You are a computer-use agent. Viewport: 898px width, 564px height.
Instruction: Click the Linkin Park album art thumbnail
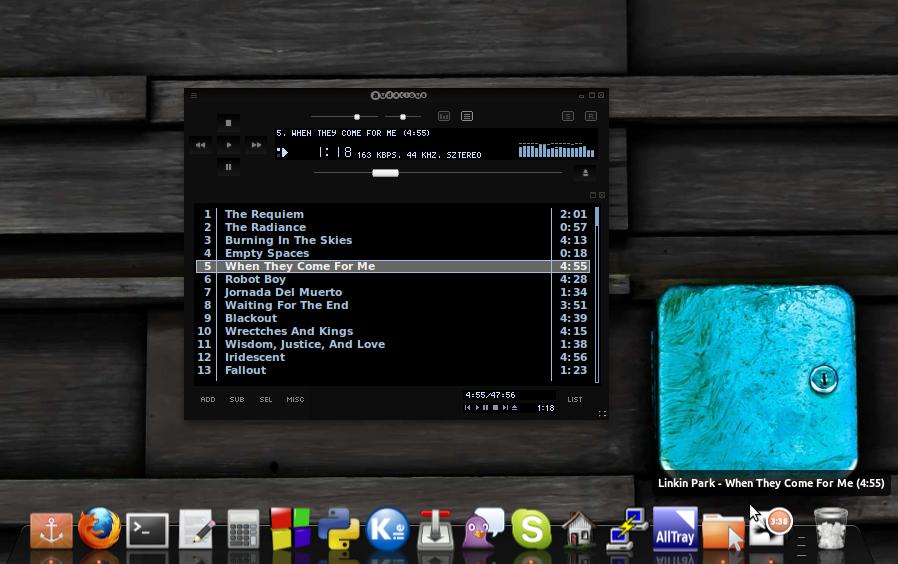[x=757, y=378]
